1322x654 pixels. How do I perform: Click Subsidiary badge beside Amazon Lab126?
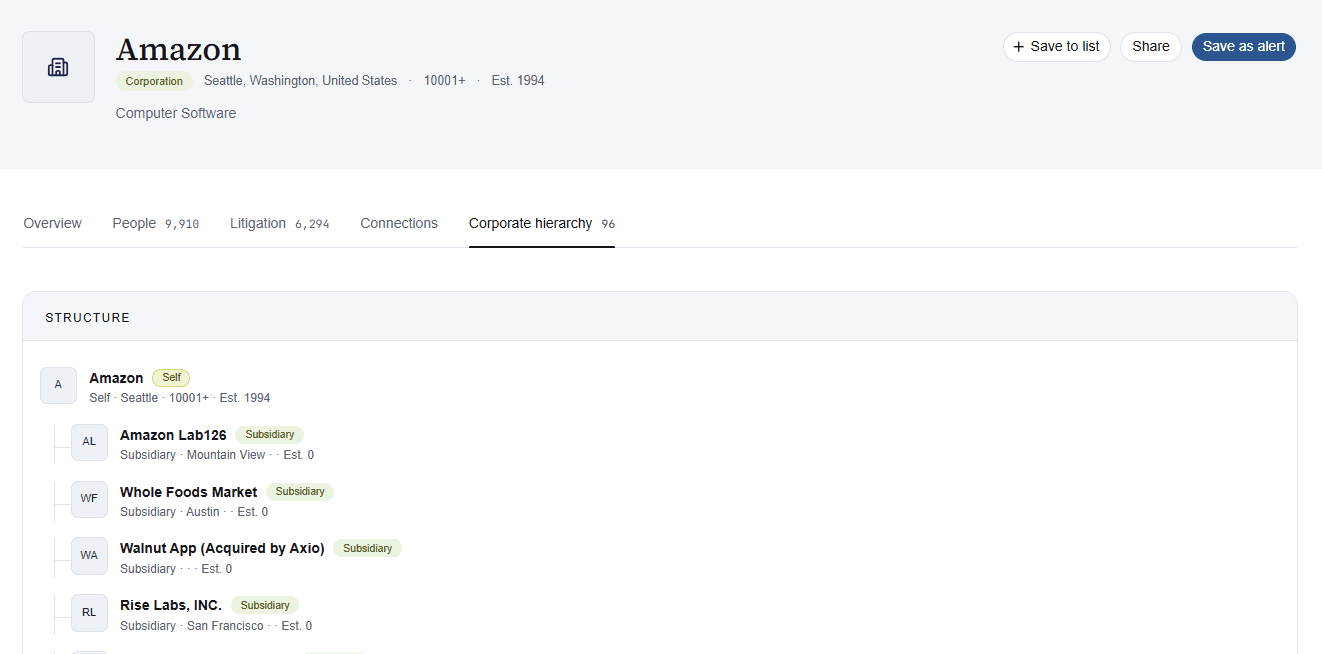270,435
